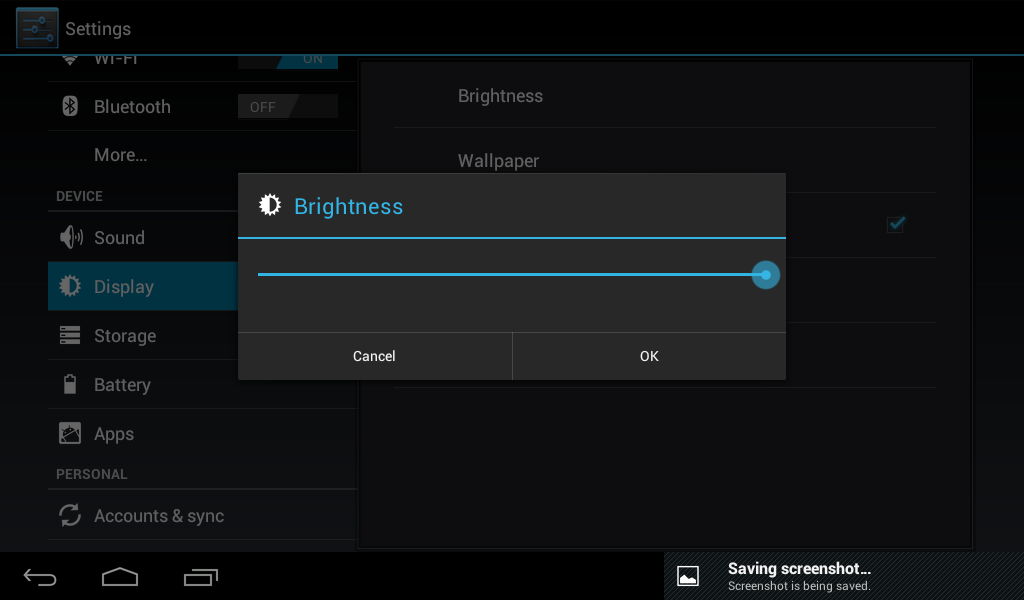1024x600 pixels.
Task: Open Sound settings speaker icon
Action: point(71,237)
